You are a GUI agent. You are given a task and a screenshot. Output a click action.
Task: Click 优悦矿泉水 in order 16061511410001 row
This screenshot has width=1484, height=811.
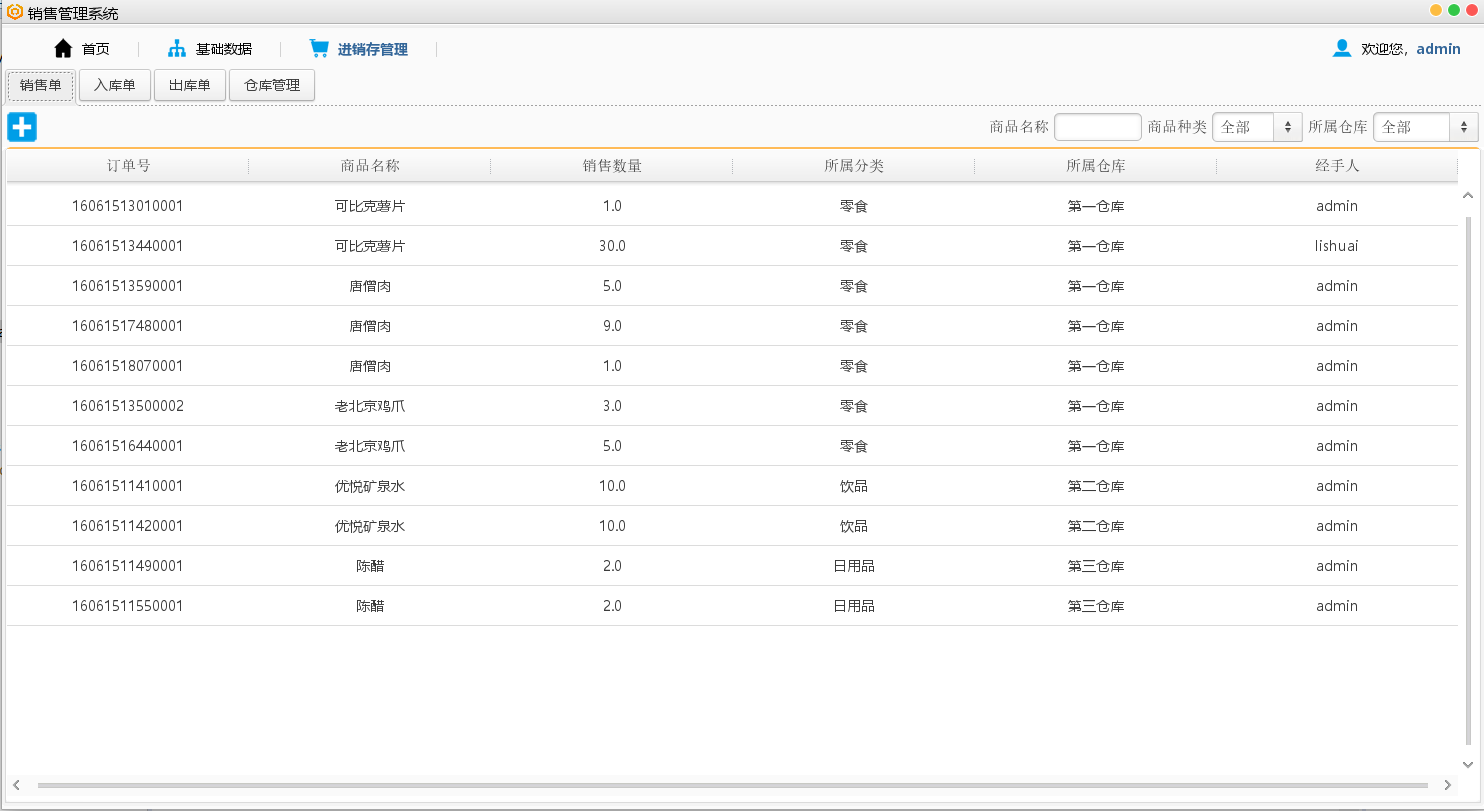(x=370, y=486)
